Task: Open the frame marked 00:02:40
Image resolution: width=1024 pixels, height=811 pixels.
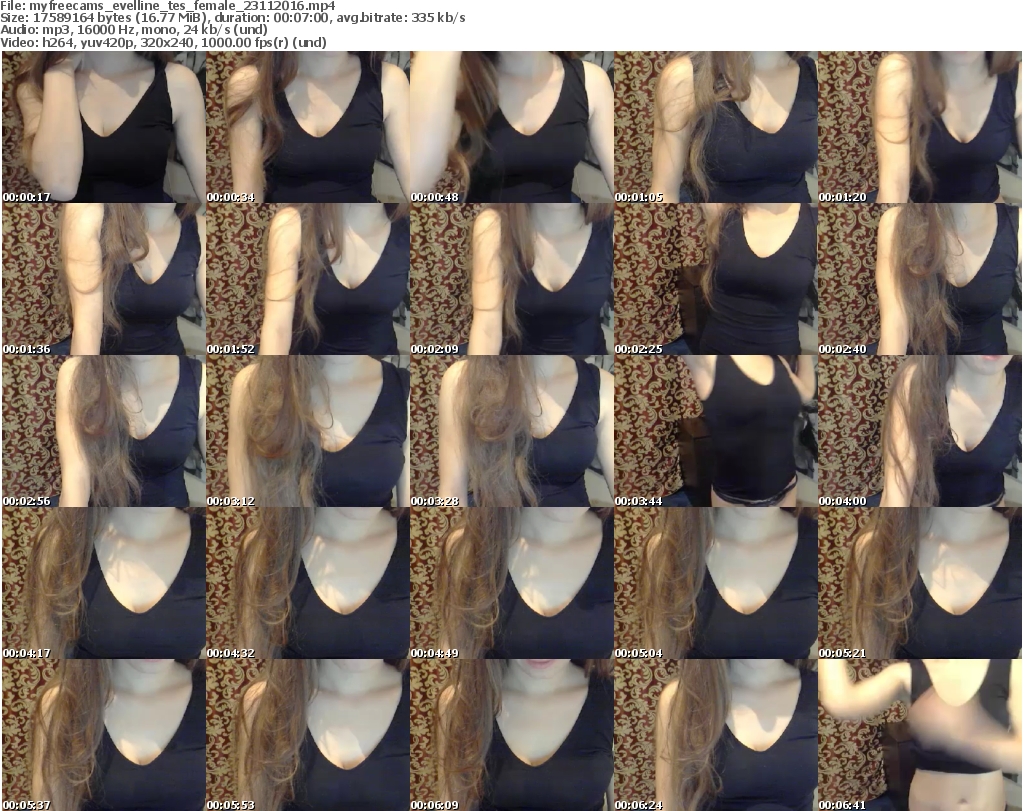Action: (x=920, y=279)
